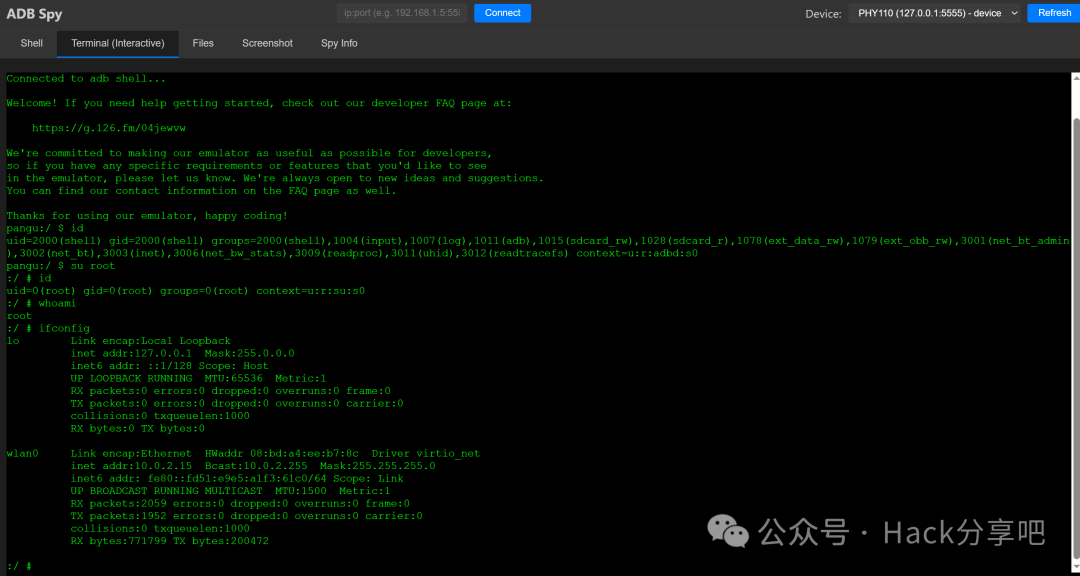Click the 'UP BROADCAST RUNNING MULTICAST' line
The height and width of the screenshot is (576, 1080).
click(230, 491)
